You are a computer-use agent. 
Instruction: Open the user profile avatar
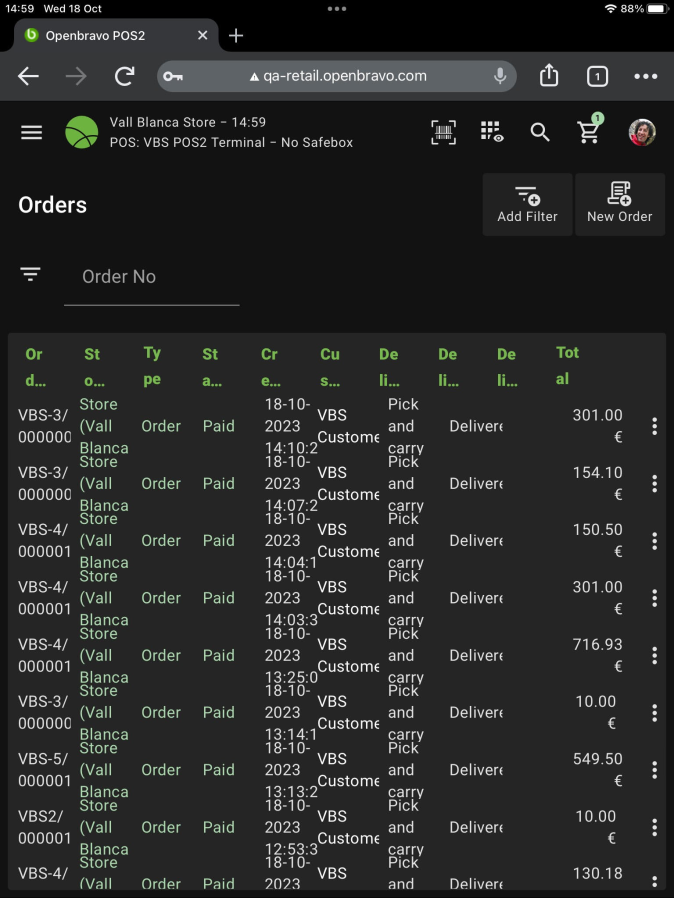642,132
